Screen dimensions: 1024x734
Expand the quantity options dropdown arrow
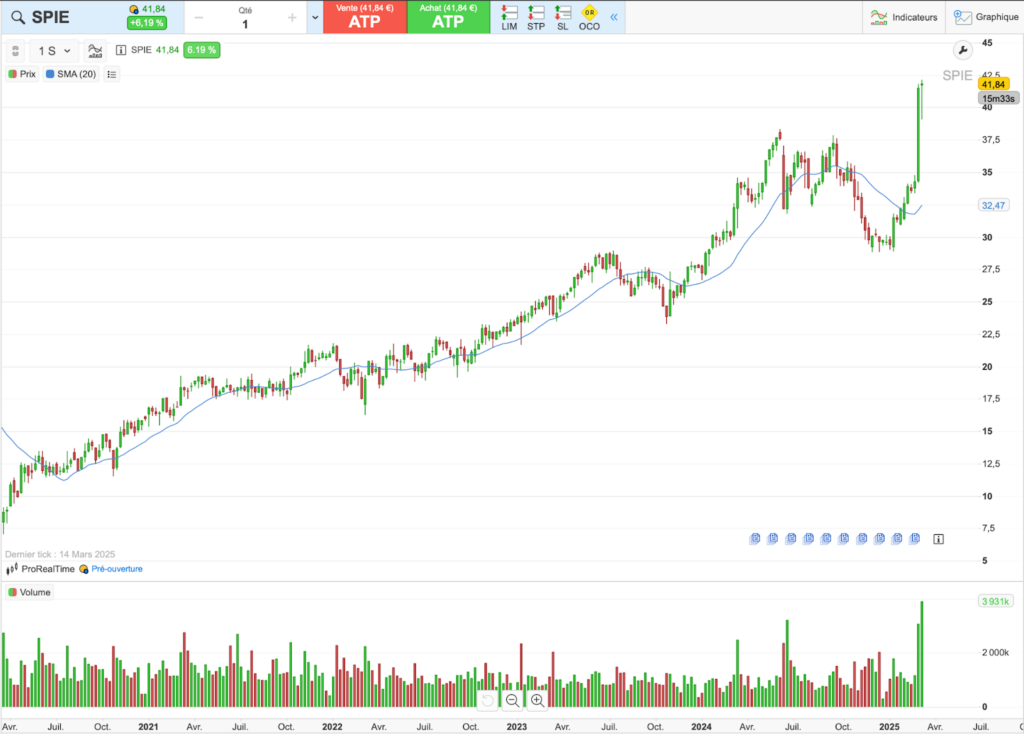[x=315, y=18]
